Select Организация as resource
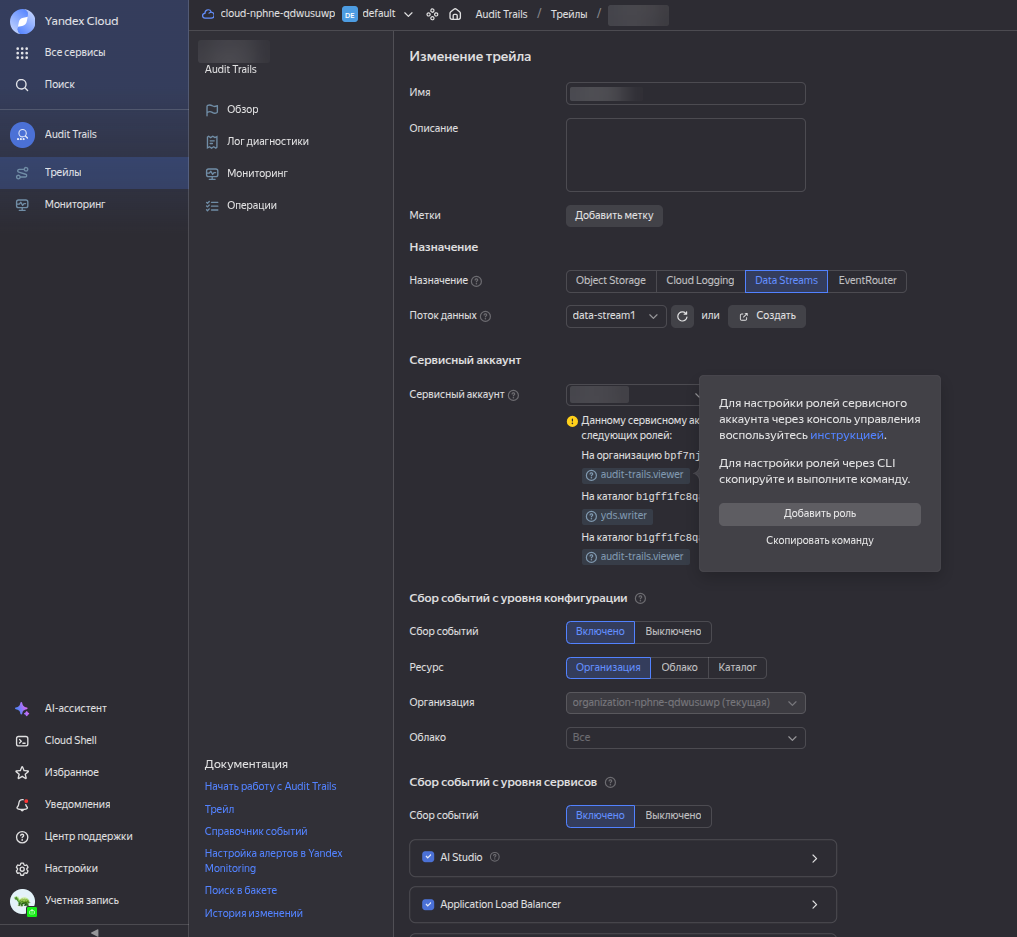Image resolution: width=1017 pixels, height=937 pixels. click(608, 668)
